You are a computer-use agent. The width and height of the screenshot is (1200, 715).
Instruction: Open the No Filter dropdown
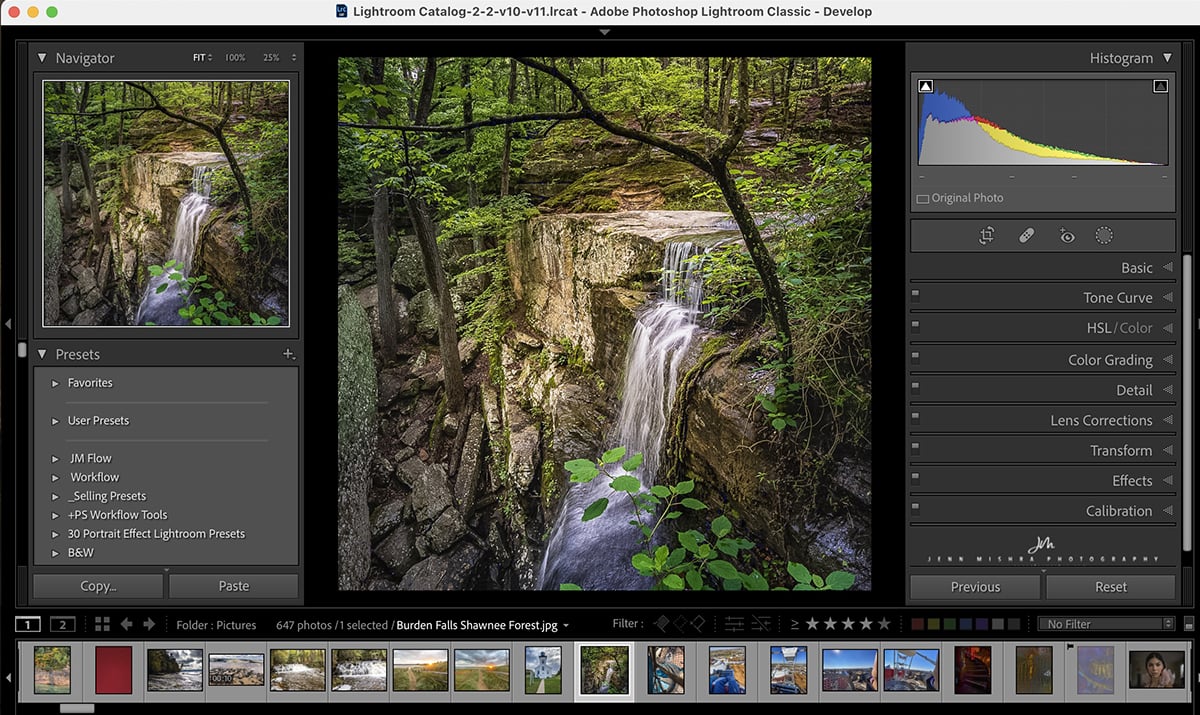point(1106,623)
